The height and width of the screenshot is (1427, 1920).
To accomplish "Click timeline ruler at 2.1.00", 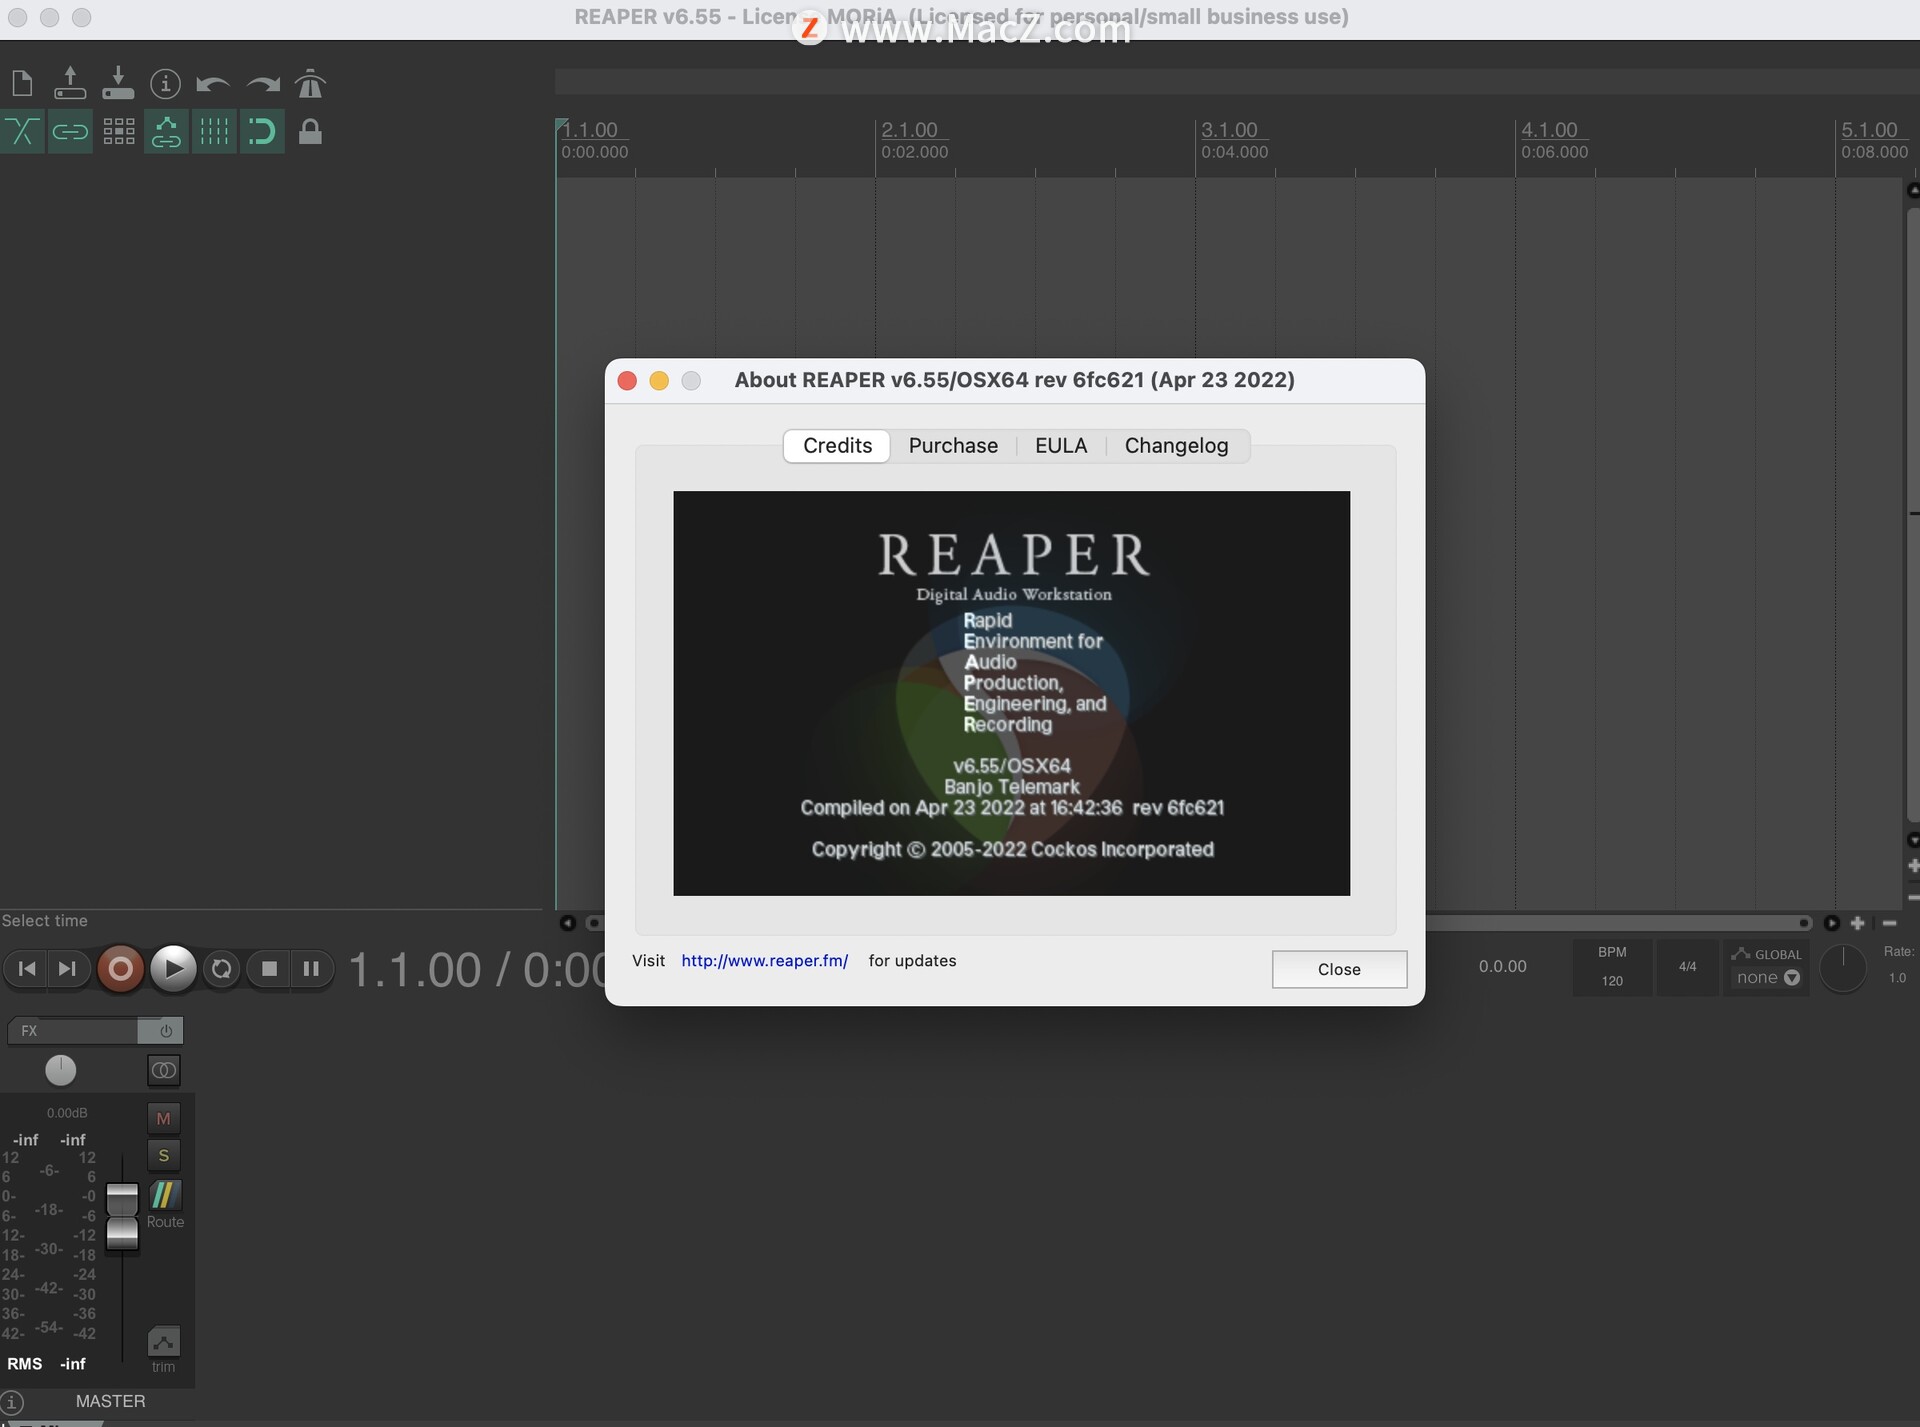I will 909,130.
